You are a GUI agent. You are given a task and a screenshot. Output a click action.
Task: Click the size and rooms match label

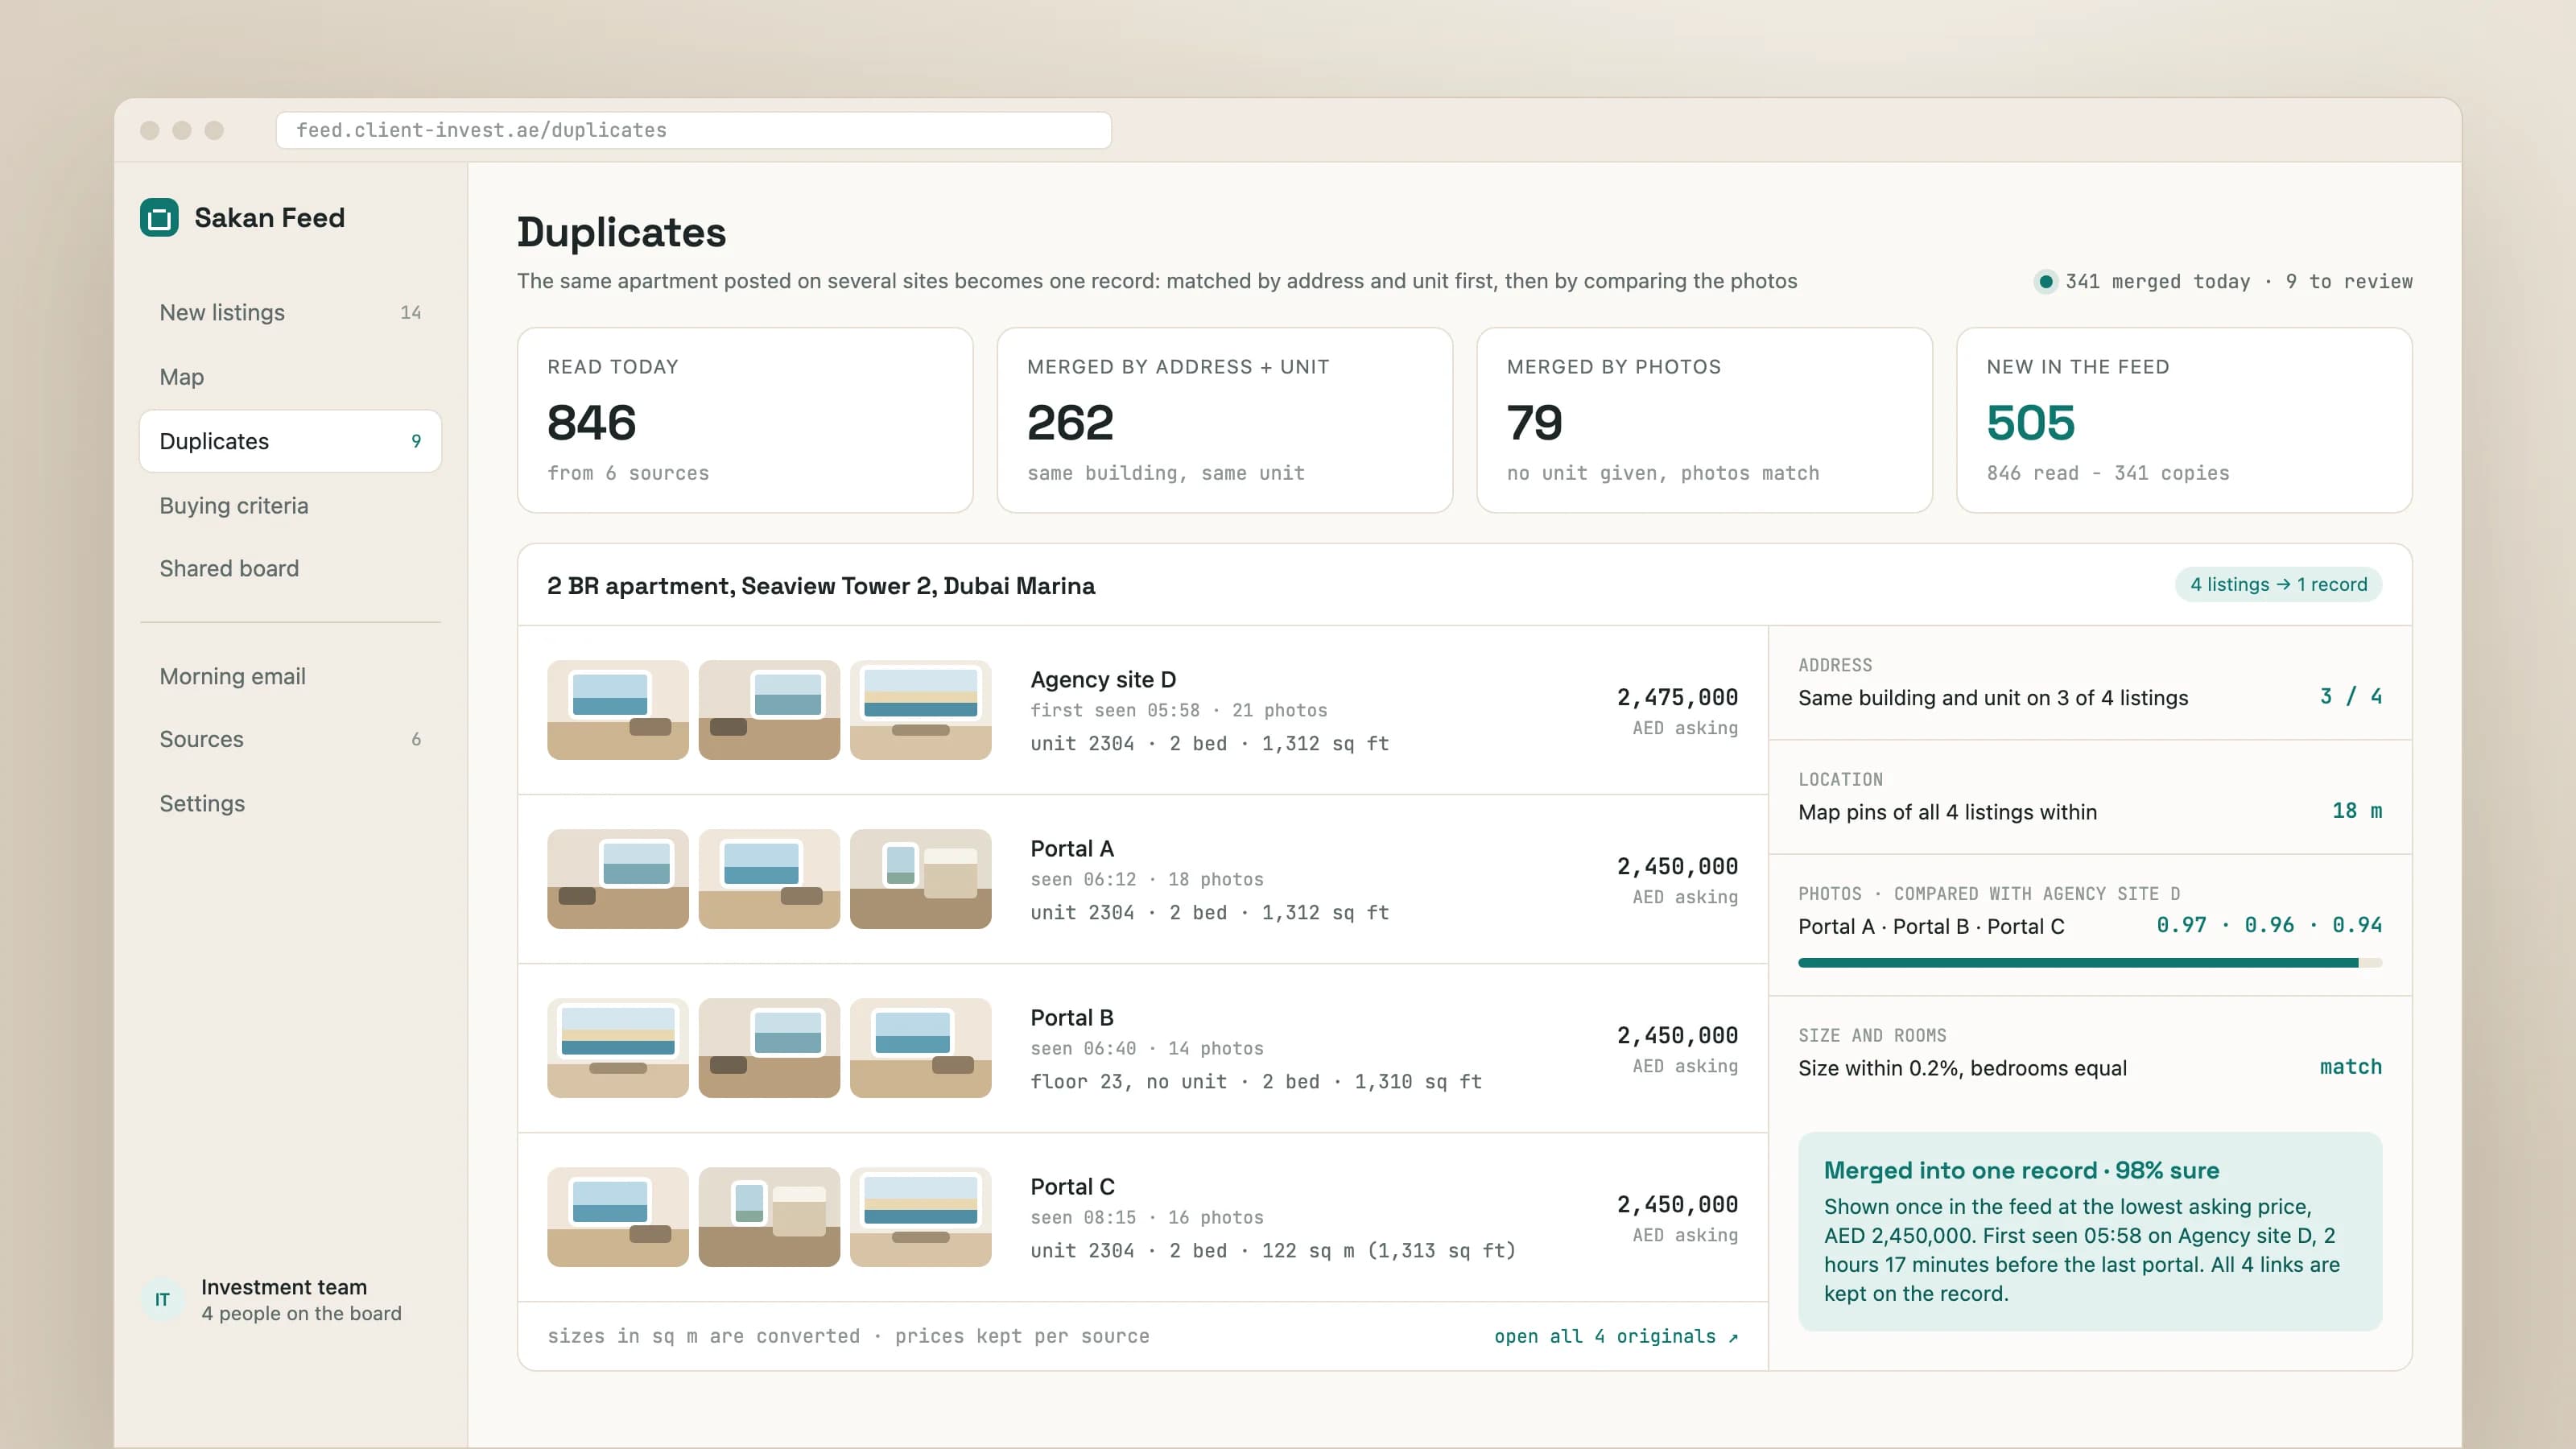[2351, 1067]
